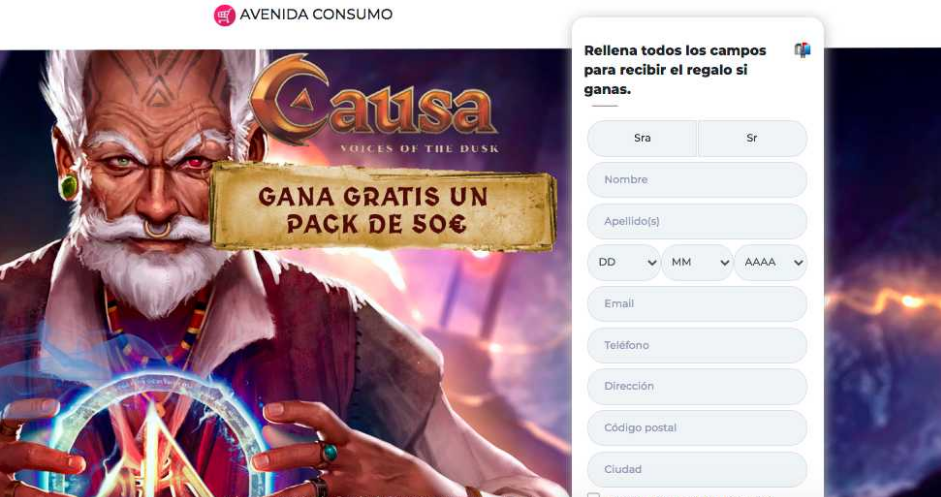The height and width of the screenshot is (497, 941).
Task: Click the Código postal input field
Action: click(x=697, y=428)
